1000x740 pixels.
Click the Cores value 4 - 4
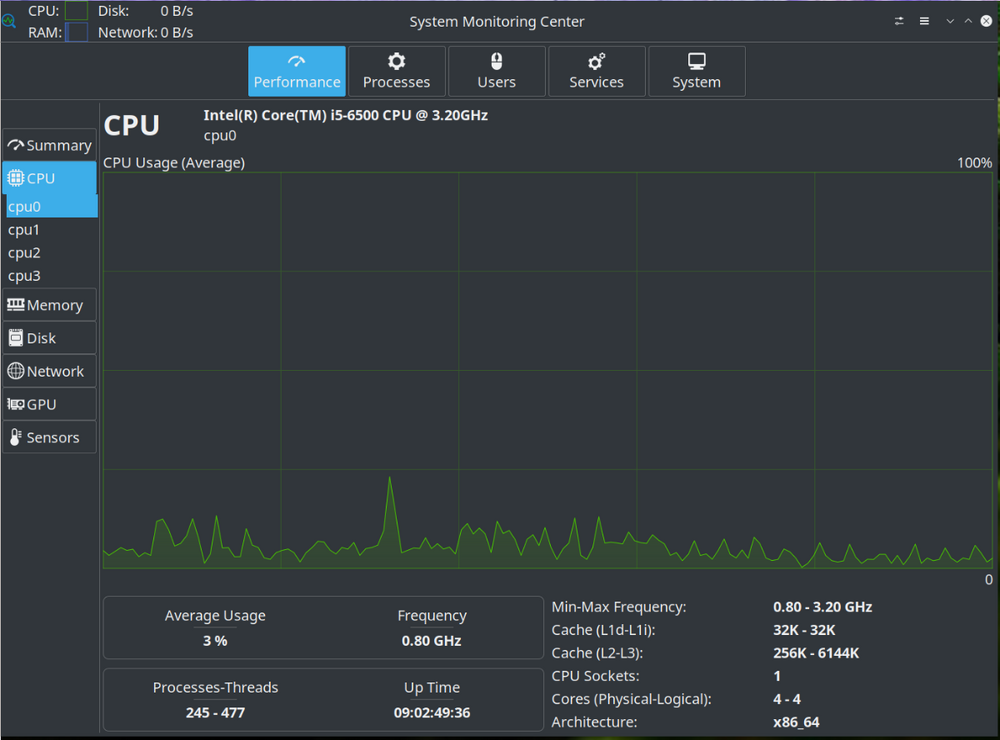(x=787, y=699)
